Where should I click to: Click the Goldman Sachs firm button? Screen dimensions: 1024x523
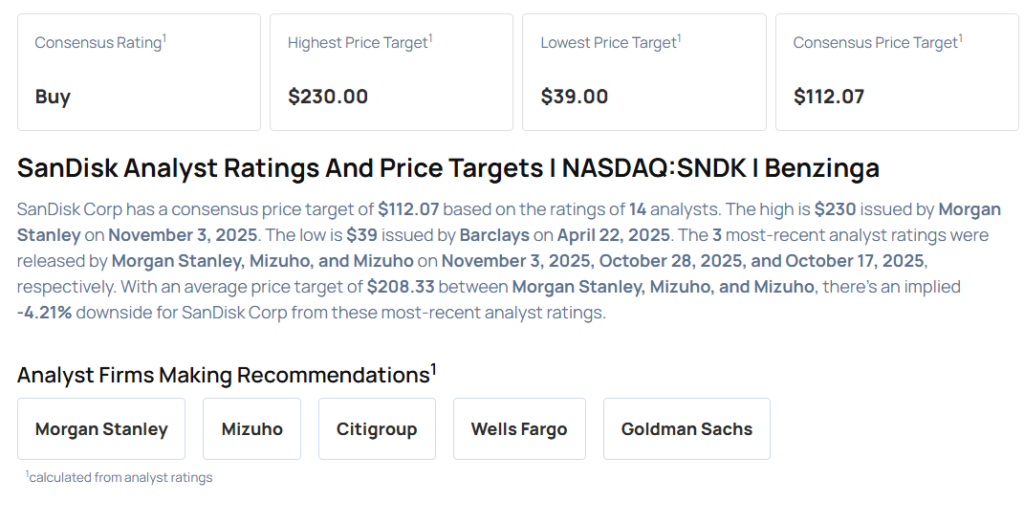[686, 429]
